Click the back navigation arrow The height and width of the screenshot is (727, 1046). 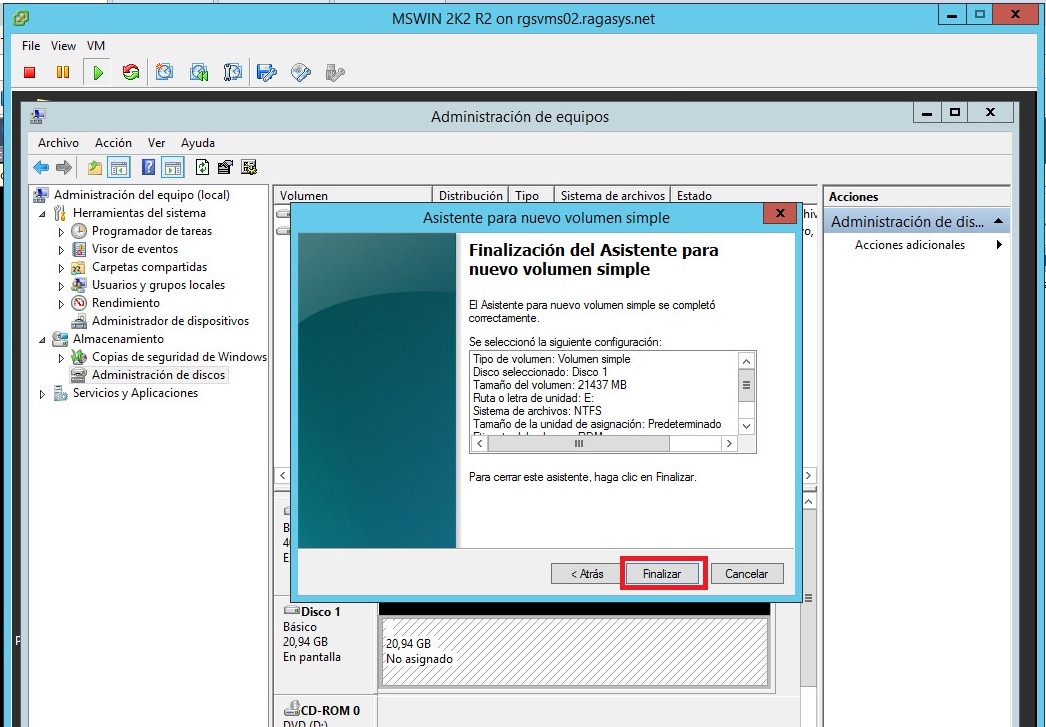40,167
